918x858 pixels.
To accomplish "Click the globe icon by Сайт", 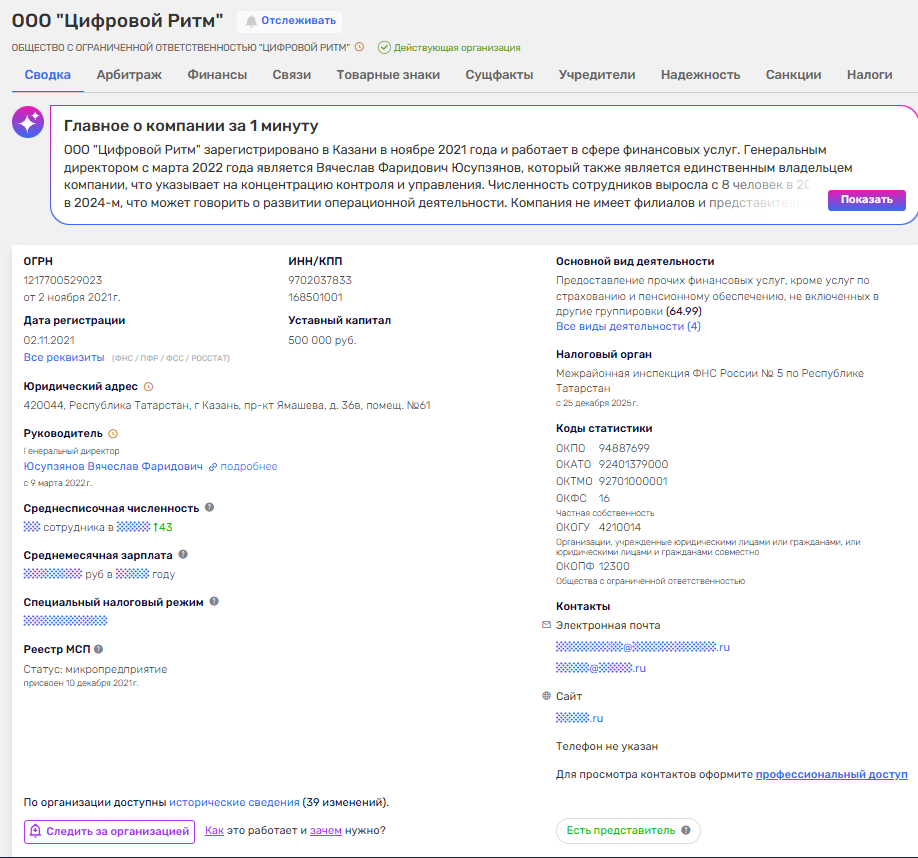I will point(546,696).
